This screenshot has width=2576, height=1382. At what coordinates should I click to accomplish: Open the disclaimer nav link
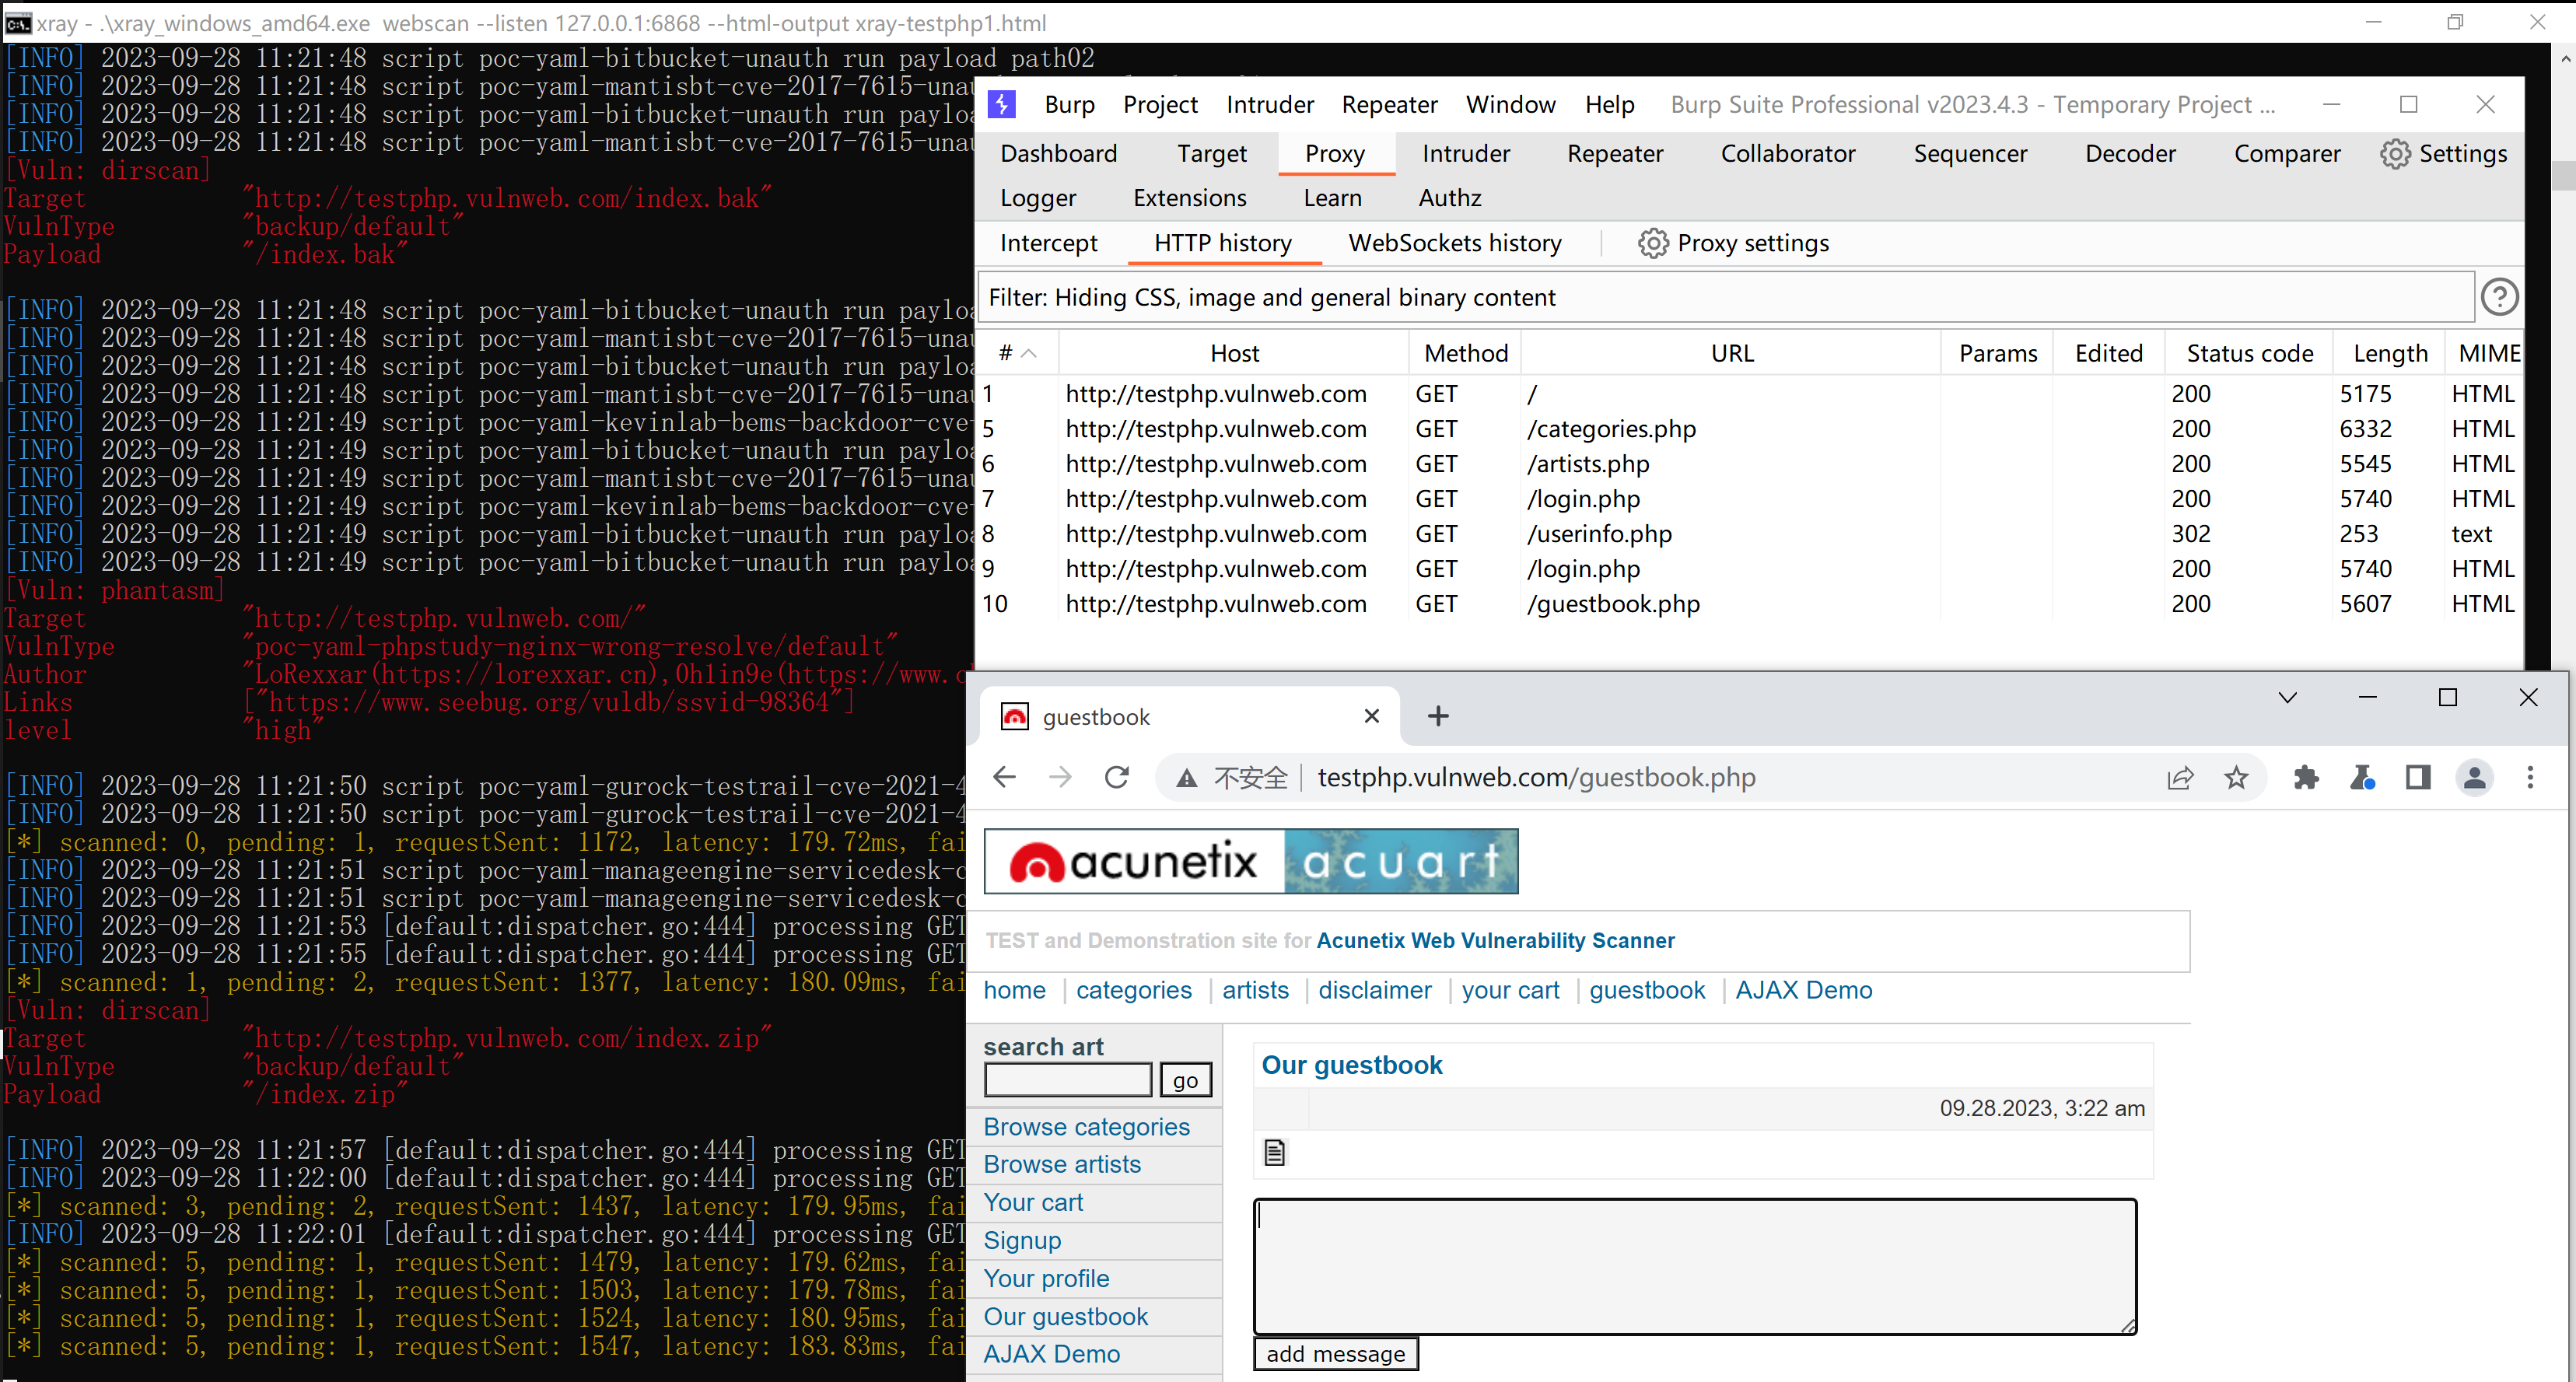1374,990
